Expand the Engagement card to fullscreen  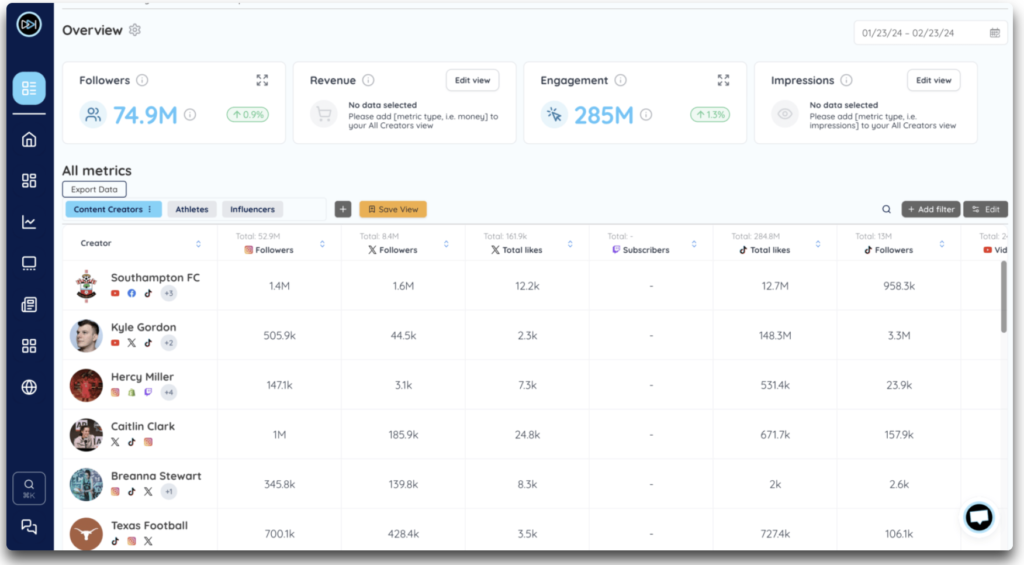723,80
